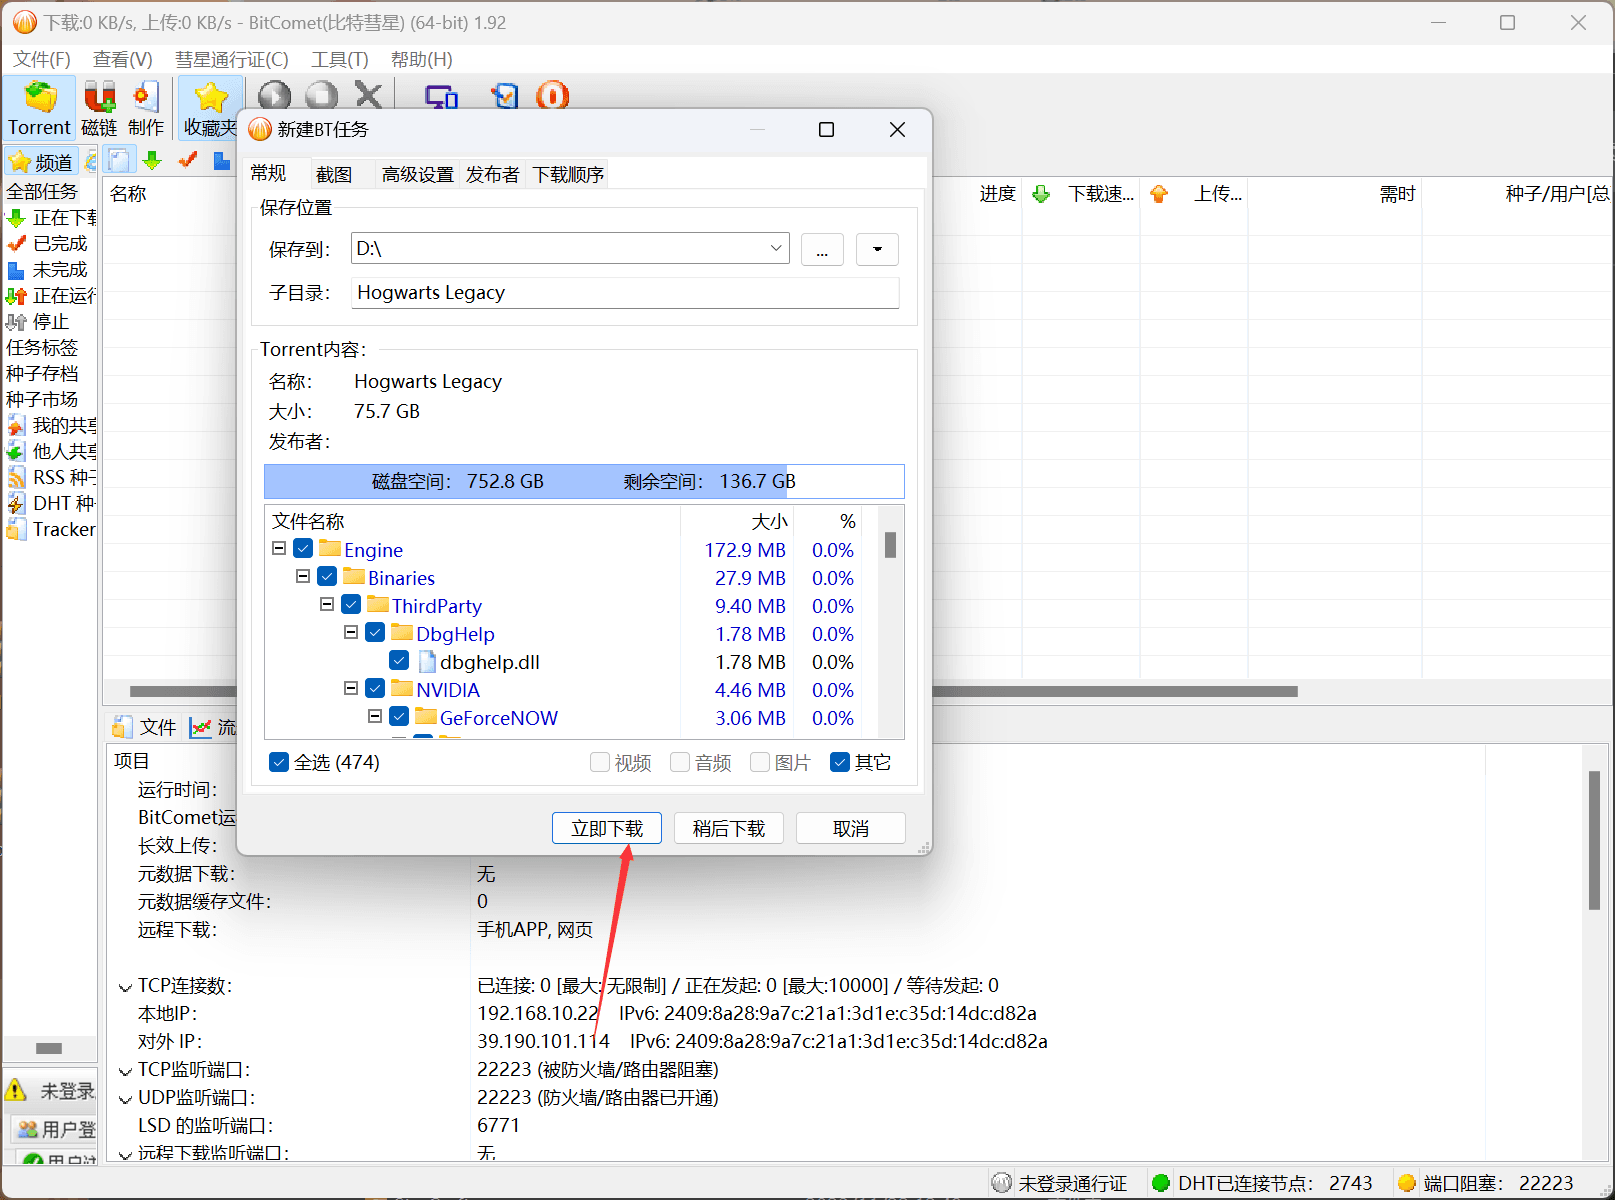Collapse the TCP连接数 section chevron
The image size is (1615, 1200).
coord(124,985)
